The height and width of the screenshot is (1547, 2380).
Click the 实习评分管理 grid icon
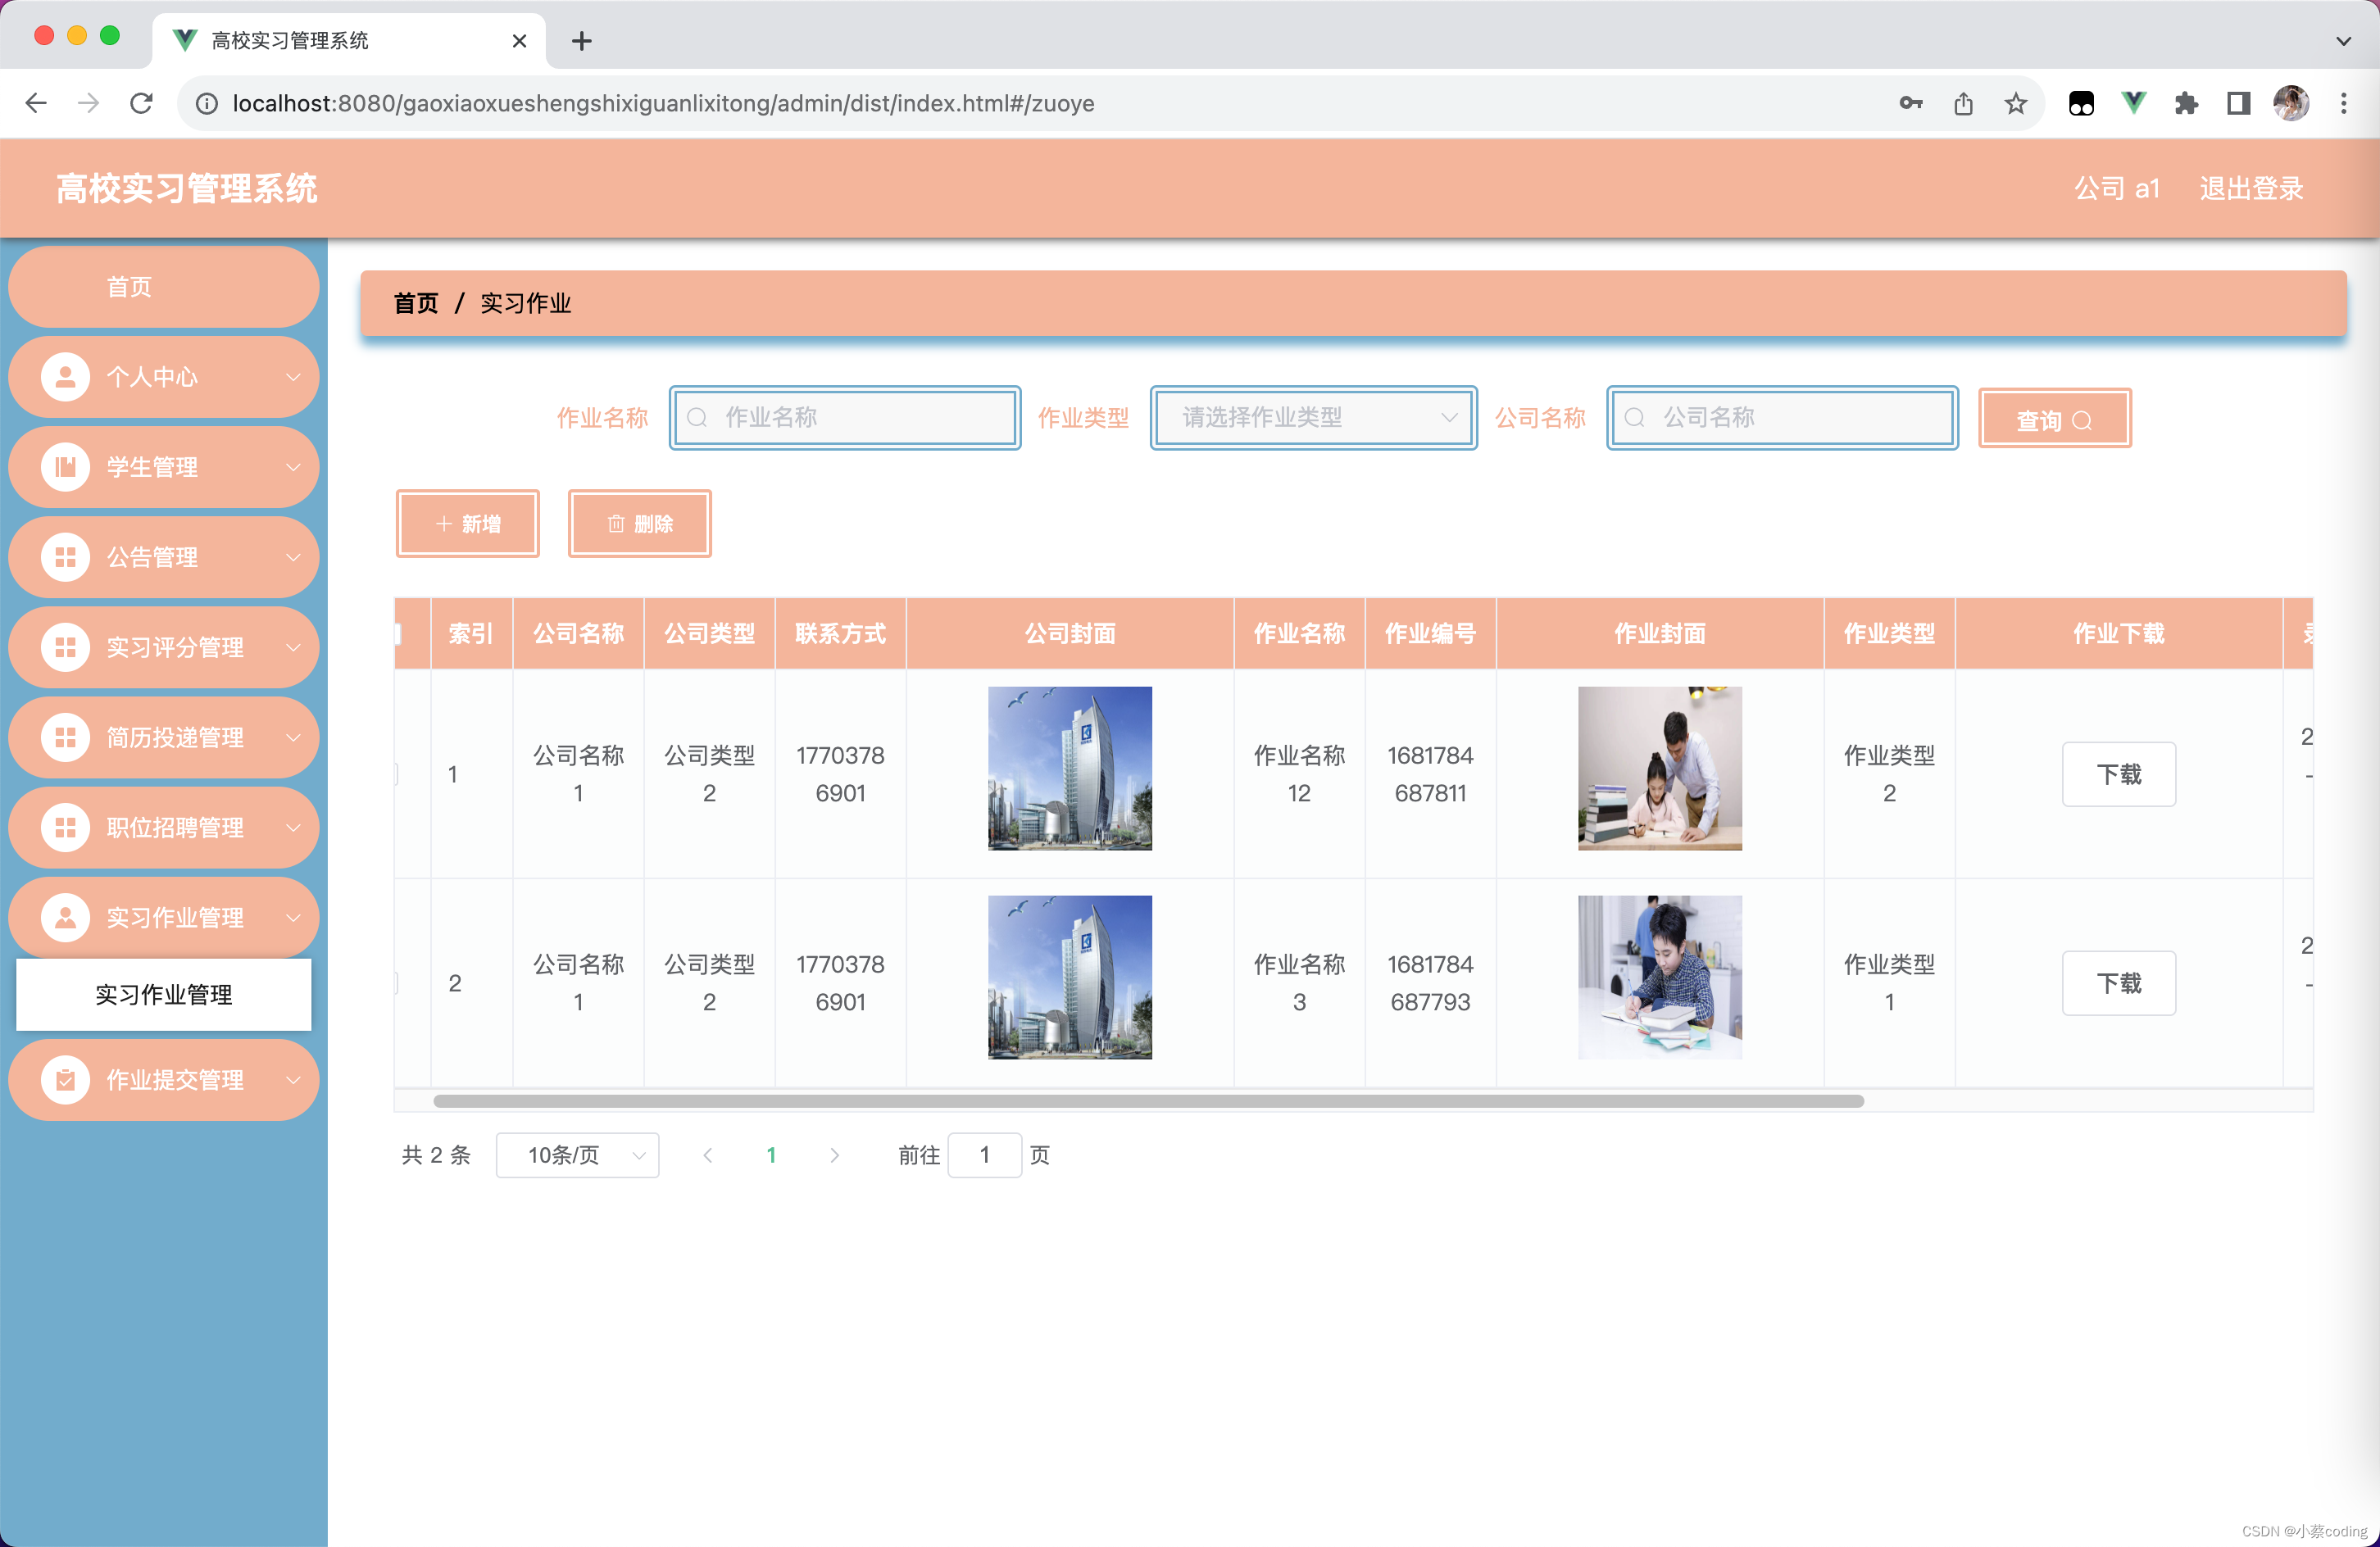pyautogui.click(x=66, y=647)
